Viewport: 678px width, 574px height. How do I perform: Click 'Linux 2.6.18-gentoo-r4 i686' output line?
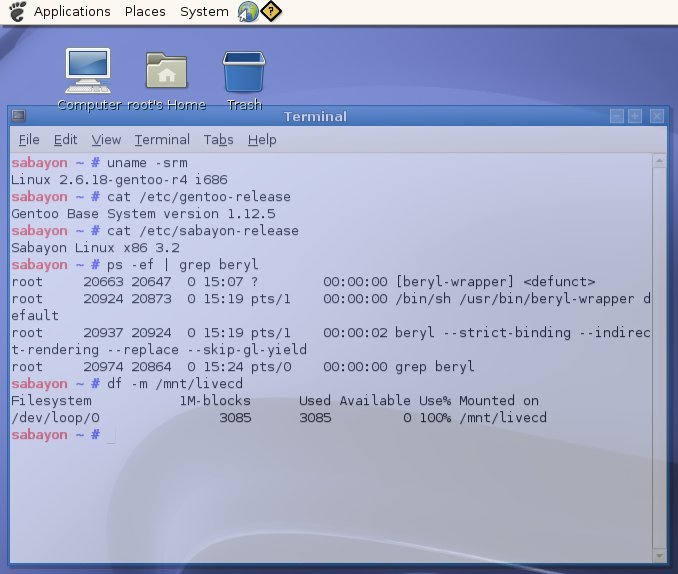(x=119, y=180)
